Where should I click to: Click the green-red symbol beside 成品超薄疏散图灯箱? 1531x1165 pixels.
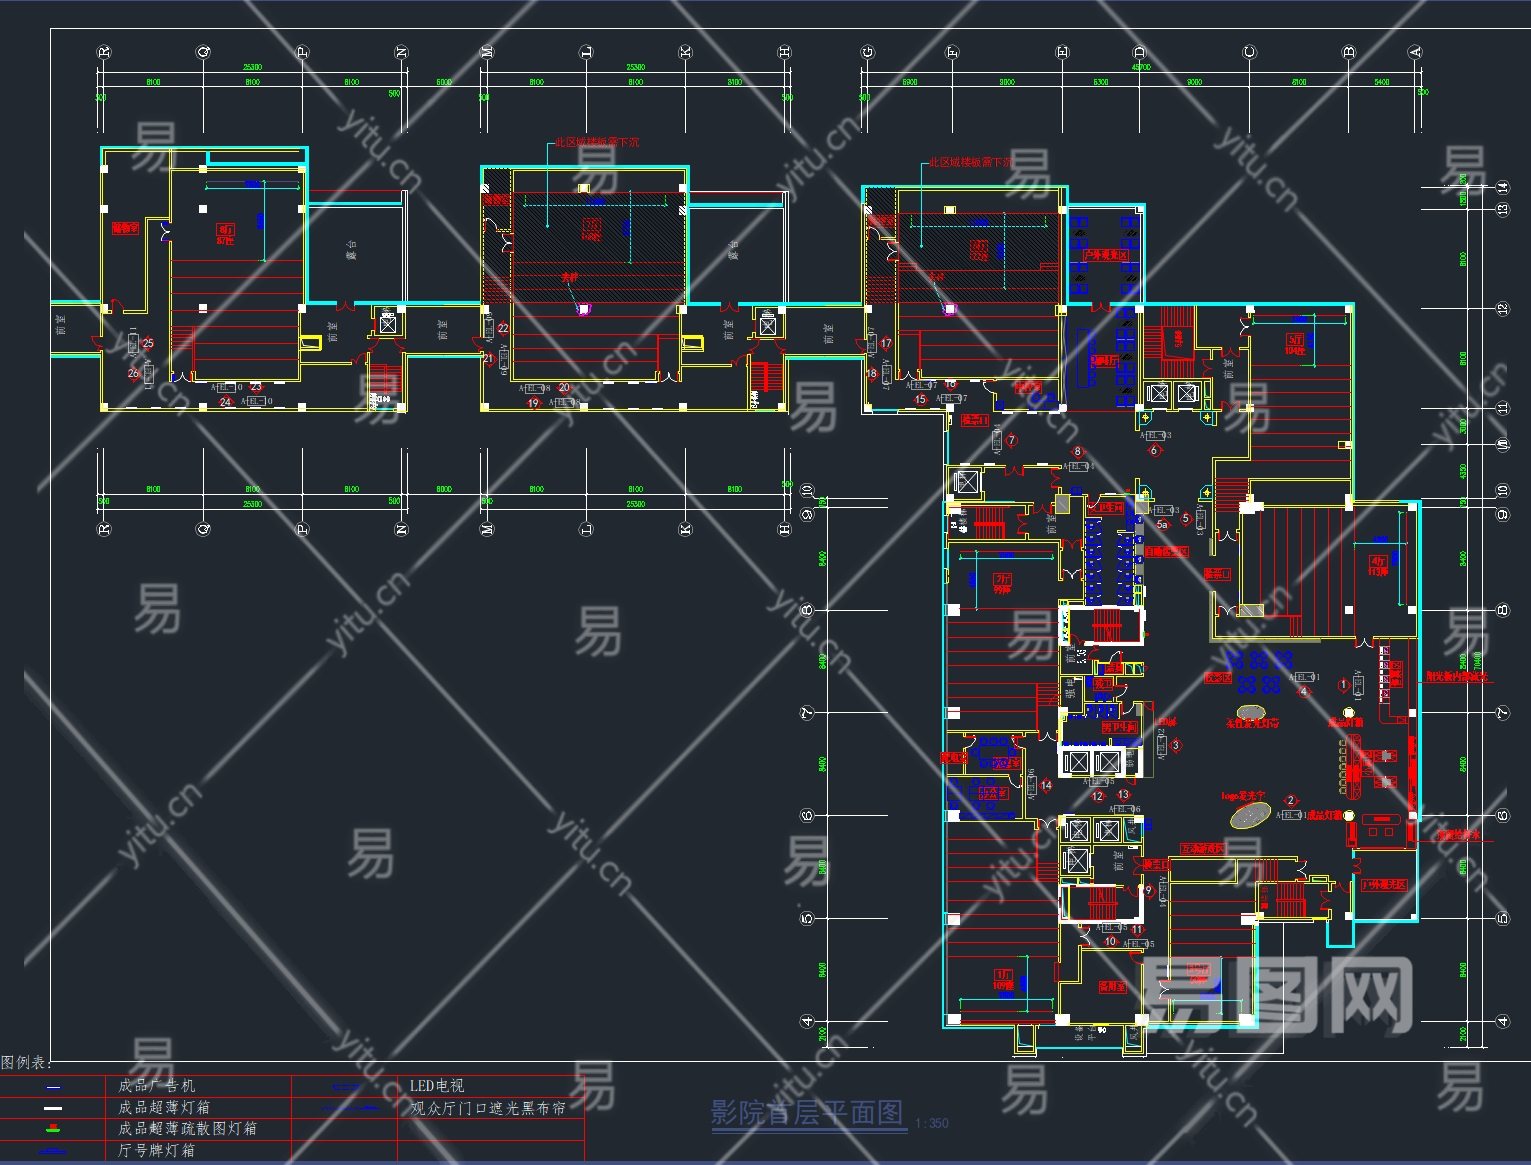pos(54,1129)
